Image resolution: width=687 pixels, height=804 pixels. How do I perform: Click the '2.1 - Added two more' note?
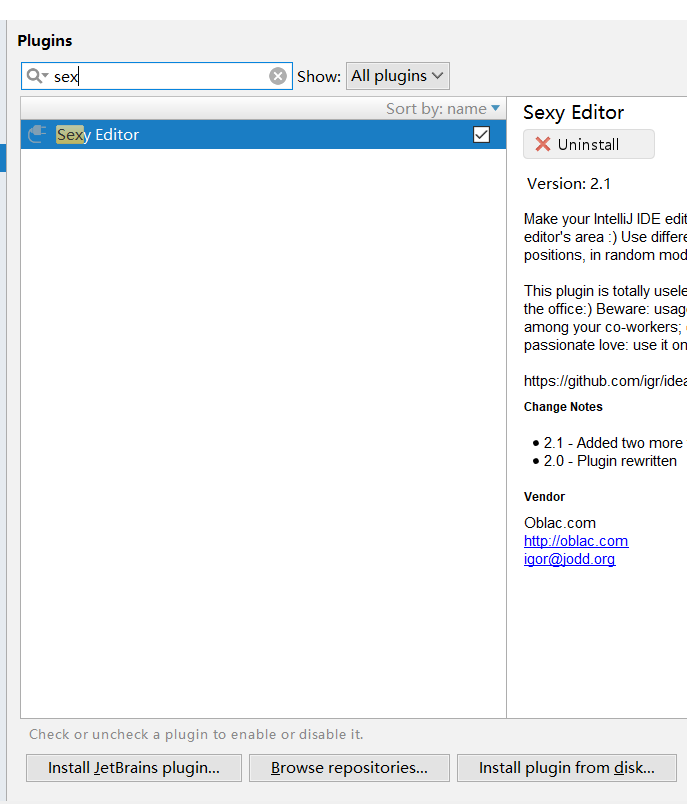pyautogui.click(x=613, y=443)
